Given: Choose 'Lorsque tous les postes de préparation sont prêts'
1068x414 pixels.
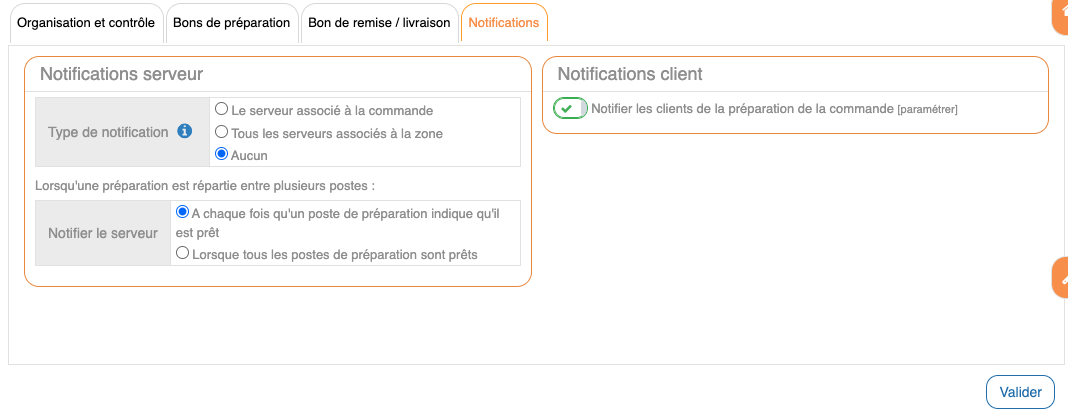Looking at the screenshot, I should 182,253.
